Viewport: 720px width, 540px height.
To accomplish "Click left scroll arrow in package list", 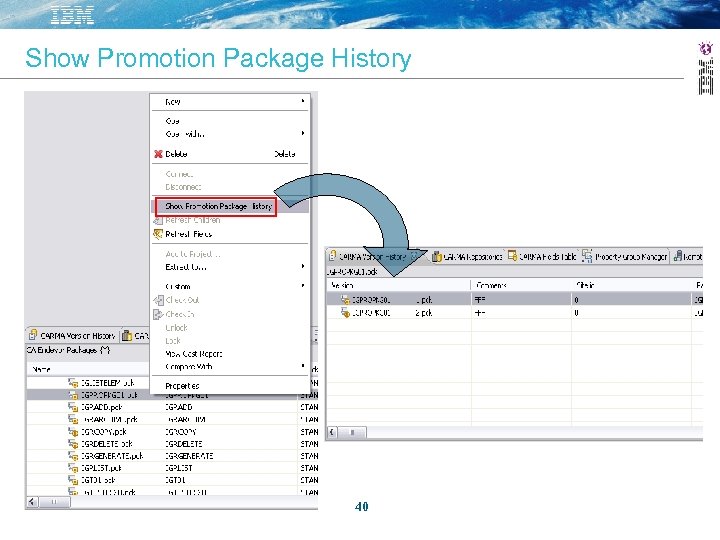I will (31, 502).
